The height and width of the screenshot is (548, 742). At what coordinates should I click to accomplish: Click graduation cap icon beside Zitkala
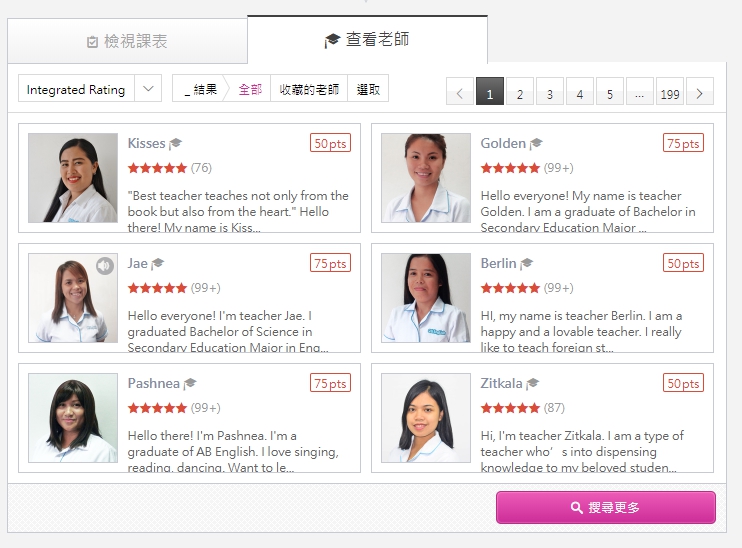coord(532,383)
